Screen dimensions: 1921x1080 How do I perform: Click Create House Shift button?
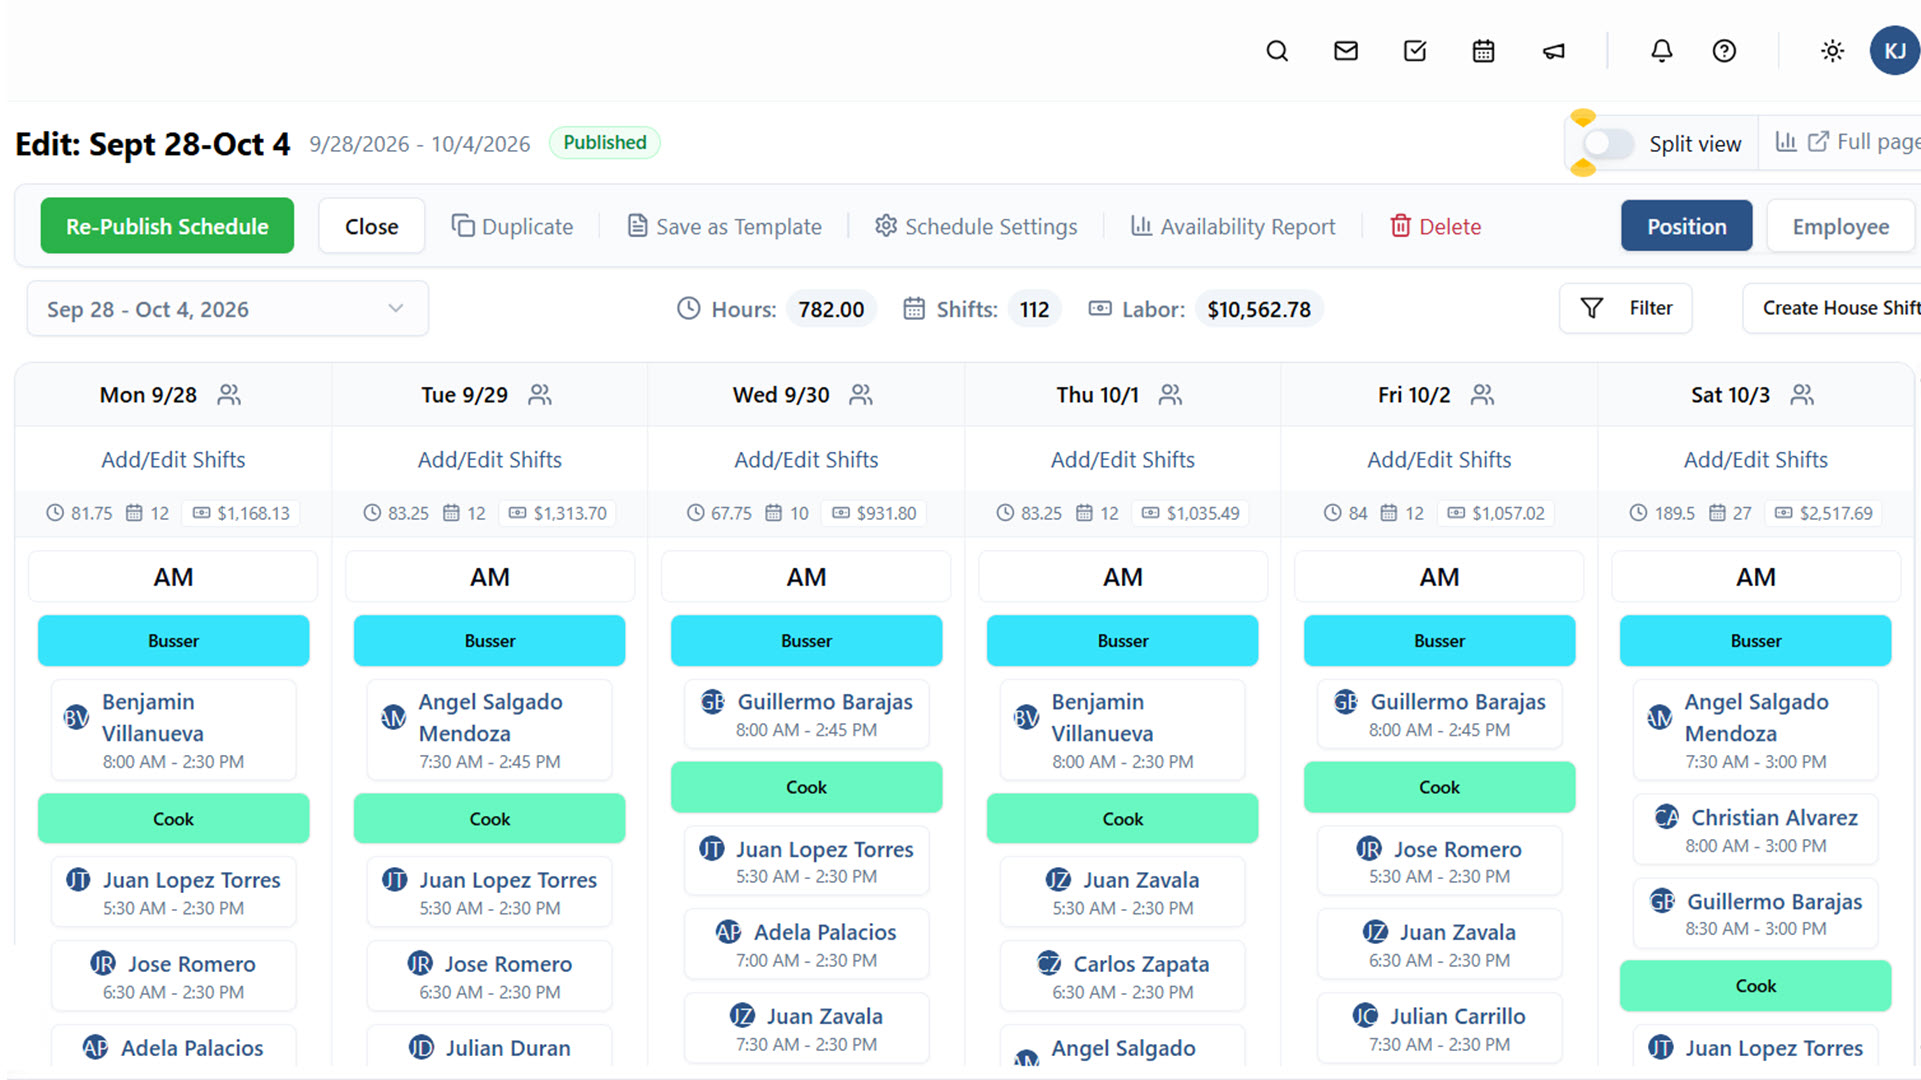pyautogui.click(x=1832, y=308)
